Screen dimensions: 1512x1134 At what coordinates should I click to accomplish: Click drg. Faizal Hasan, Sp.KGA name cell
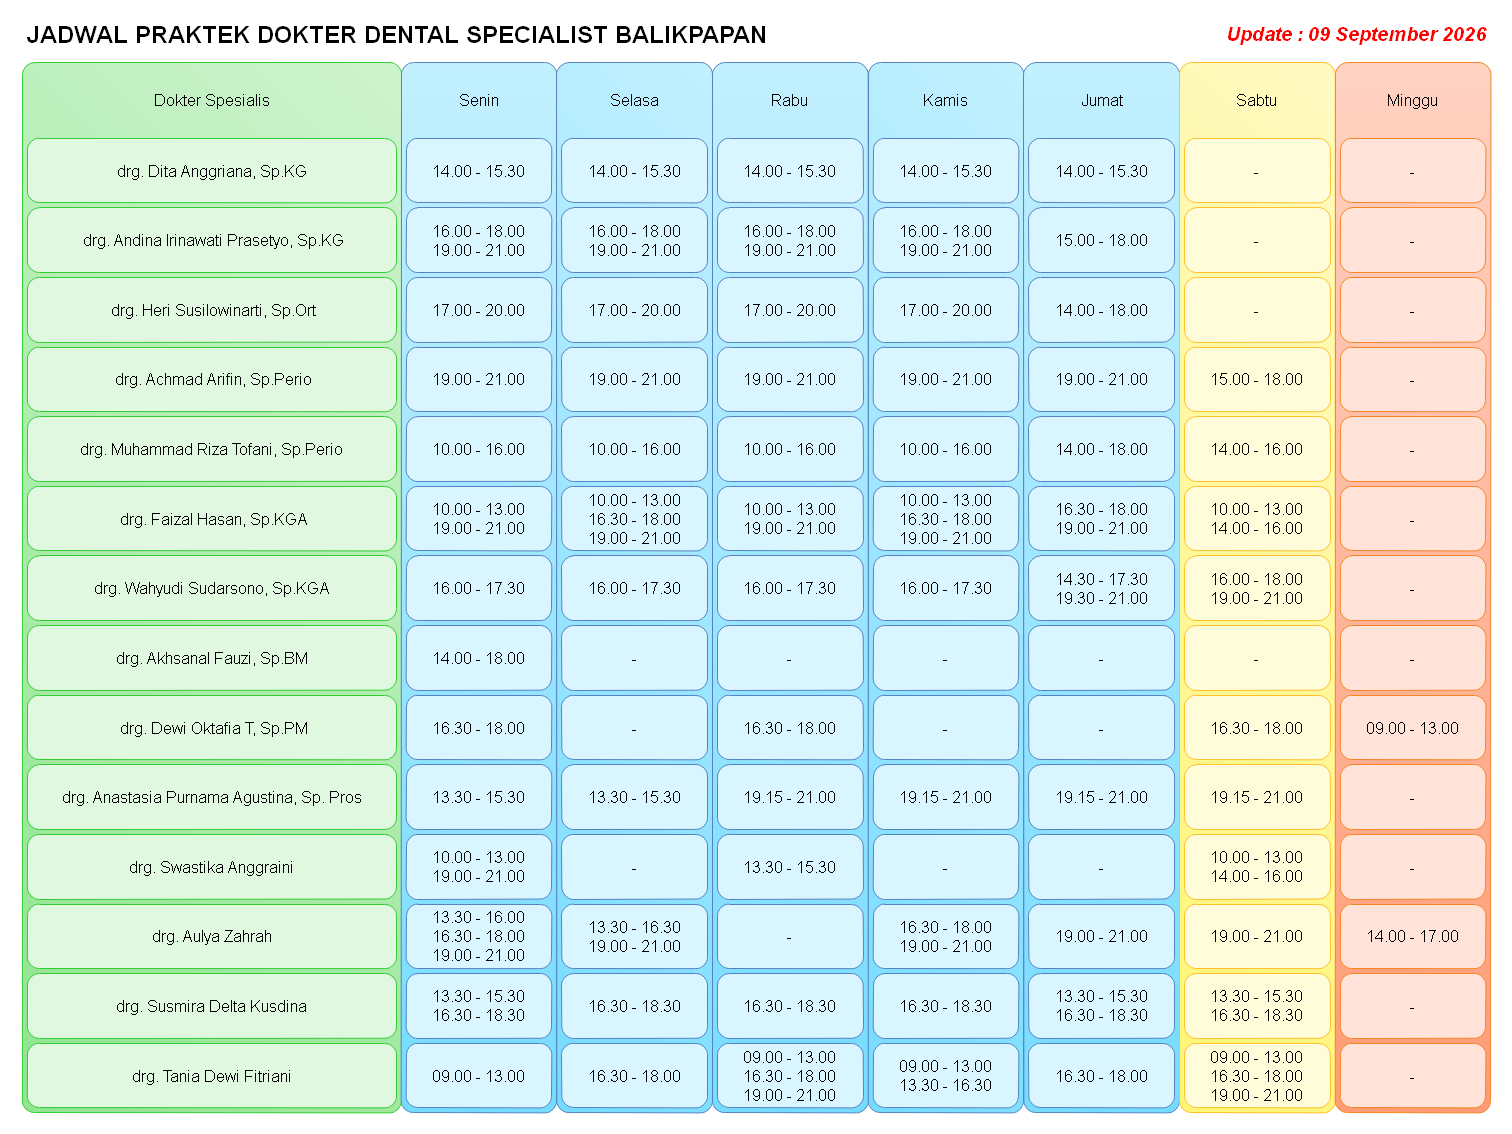tap(212, 519)
